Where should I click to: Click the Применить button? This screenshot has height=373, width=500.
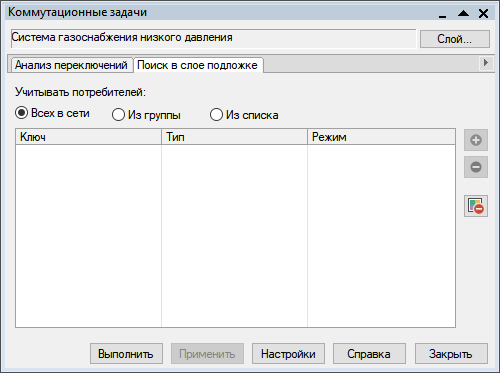tap(207, 354)
